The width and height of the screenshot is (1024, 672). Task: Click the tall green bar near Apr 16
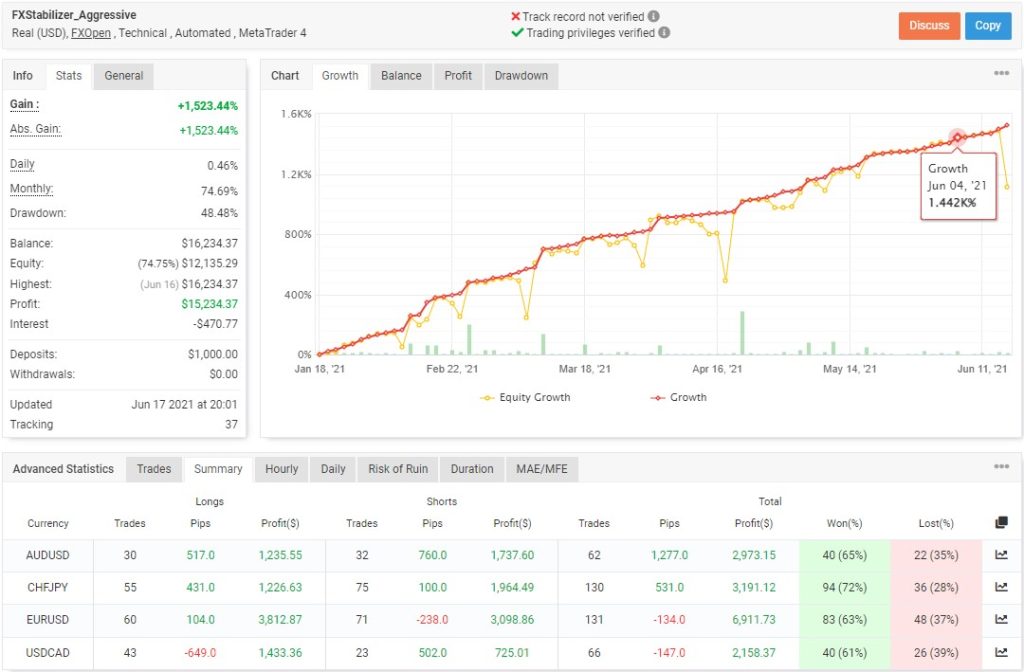(x=742, y=332)
